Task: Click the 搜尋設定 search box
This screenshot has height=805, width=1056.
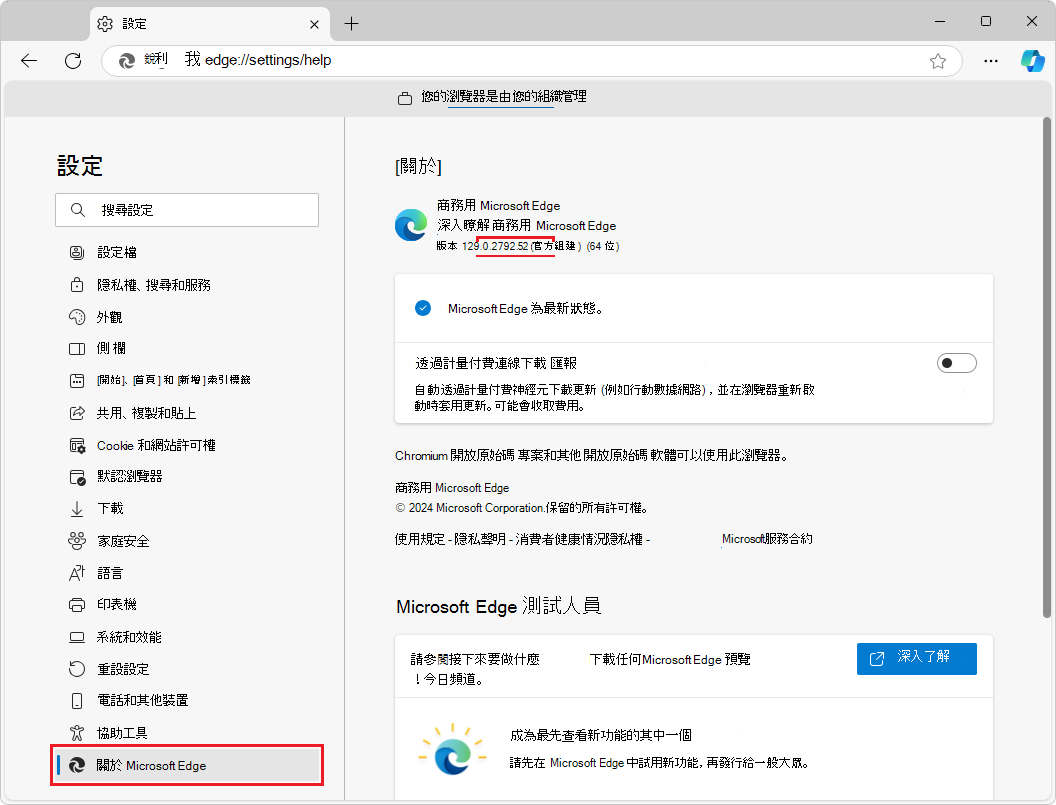Action: [x=186, y=210]
